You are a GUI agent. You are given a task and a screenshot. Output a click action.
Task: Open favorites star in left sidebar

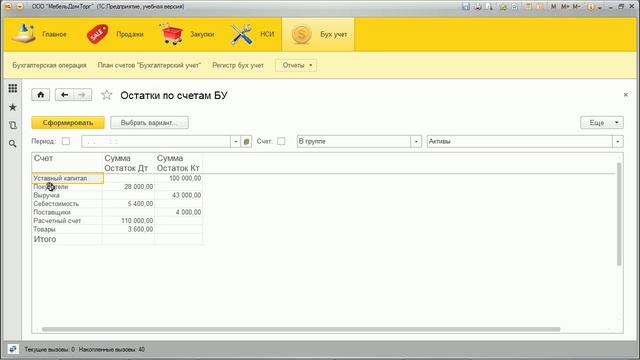coord(13,107)
